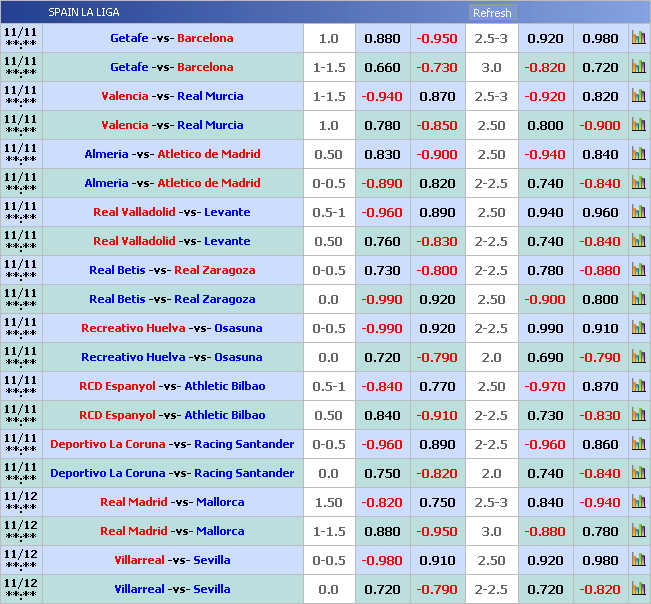View stats chart for Almeria-Atletico 0.50 handicap row
Viewport: 651px width, 604px height.
point(638,155)
